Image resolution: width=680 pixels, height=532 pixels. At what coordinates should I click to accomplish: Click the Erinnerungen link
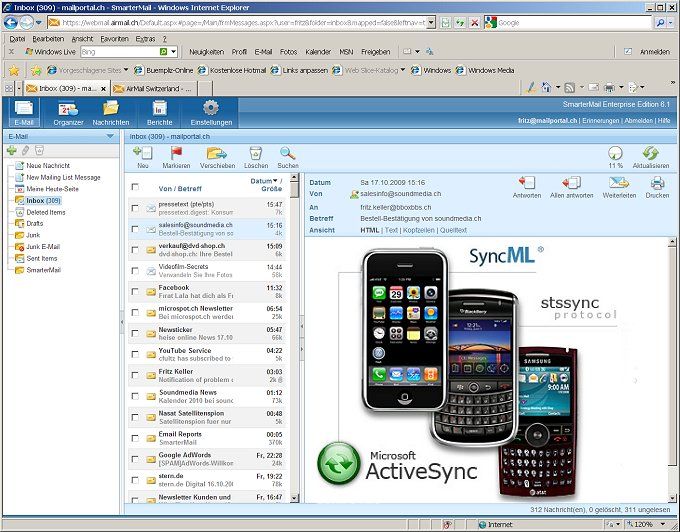pyautogui.click(x=601, y=121)
